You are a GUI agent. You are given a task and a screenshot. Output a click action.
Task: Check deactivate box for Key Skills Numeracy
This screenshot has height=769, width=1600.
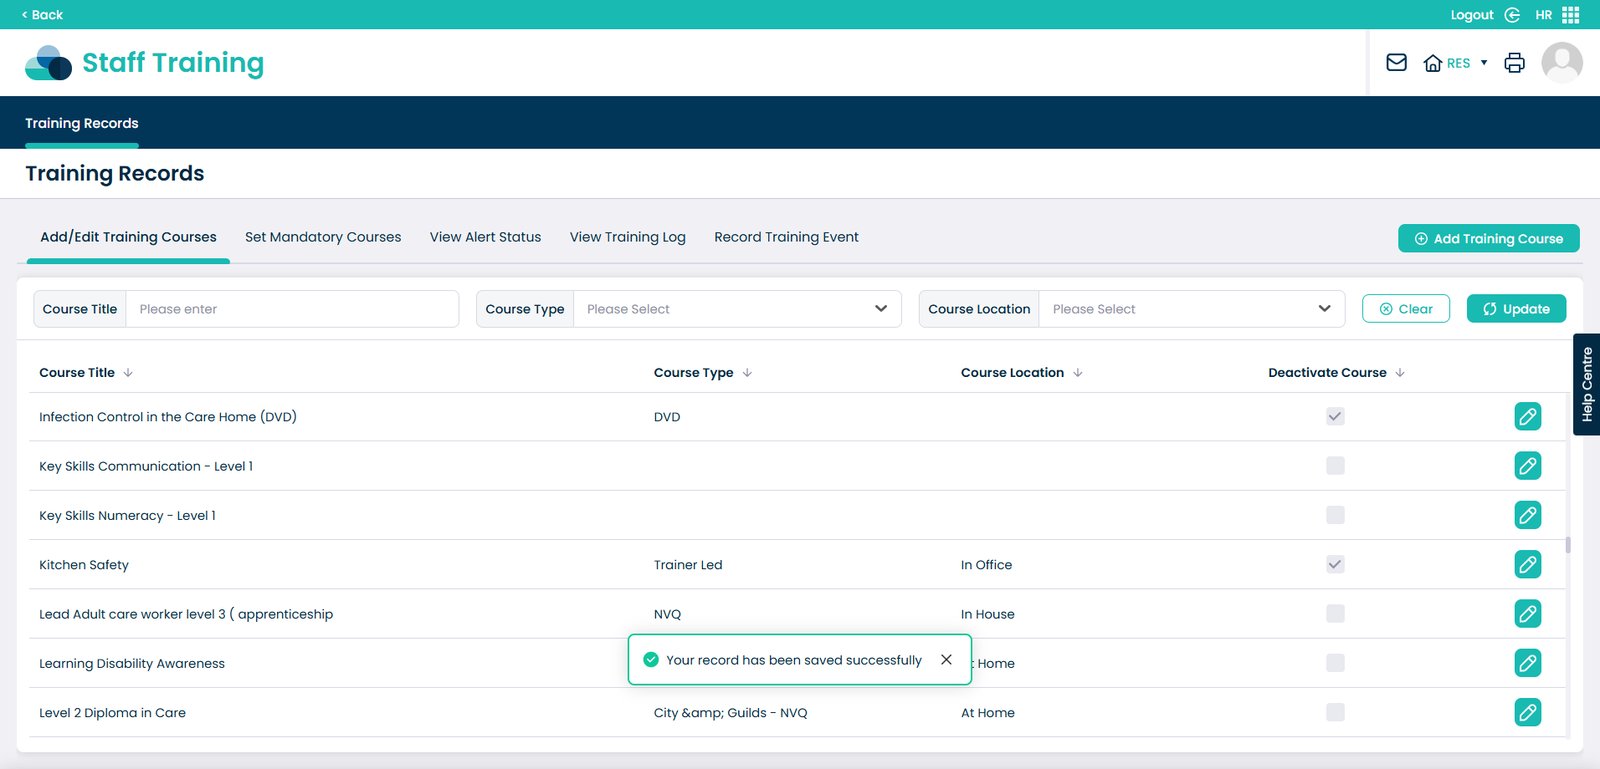1335,516
